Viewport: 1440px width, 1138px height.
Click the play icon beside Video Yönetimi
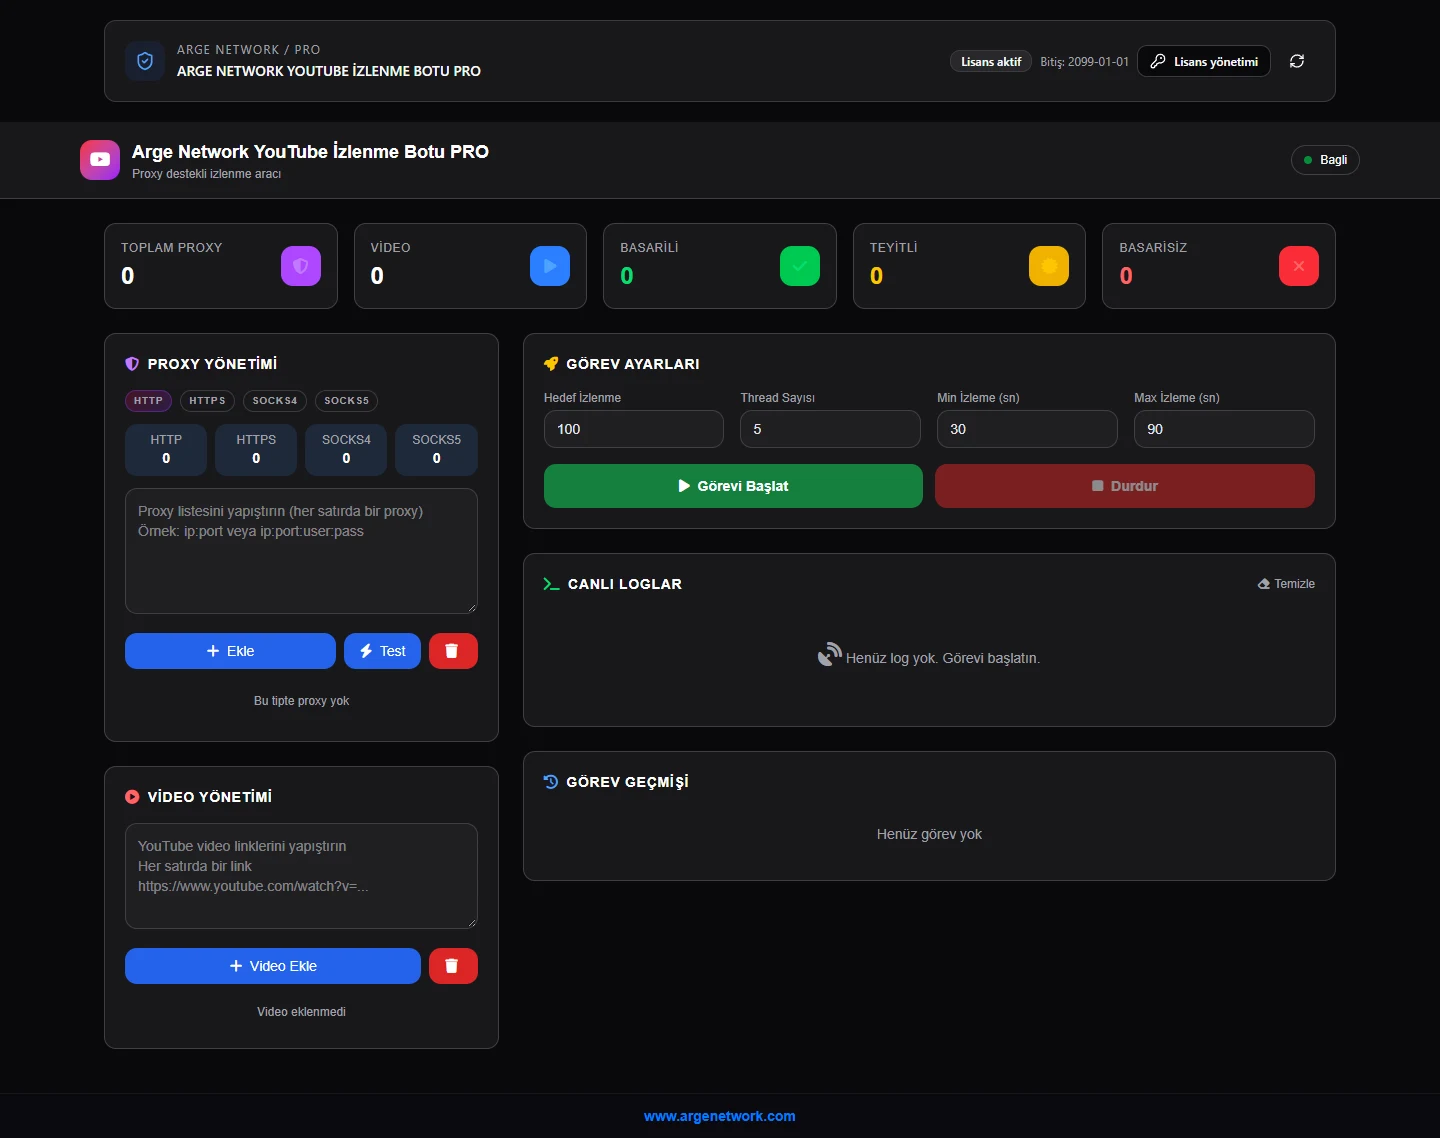click(x=132, y=797)
